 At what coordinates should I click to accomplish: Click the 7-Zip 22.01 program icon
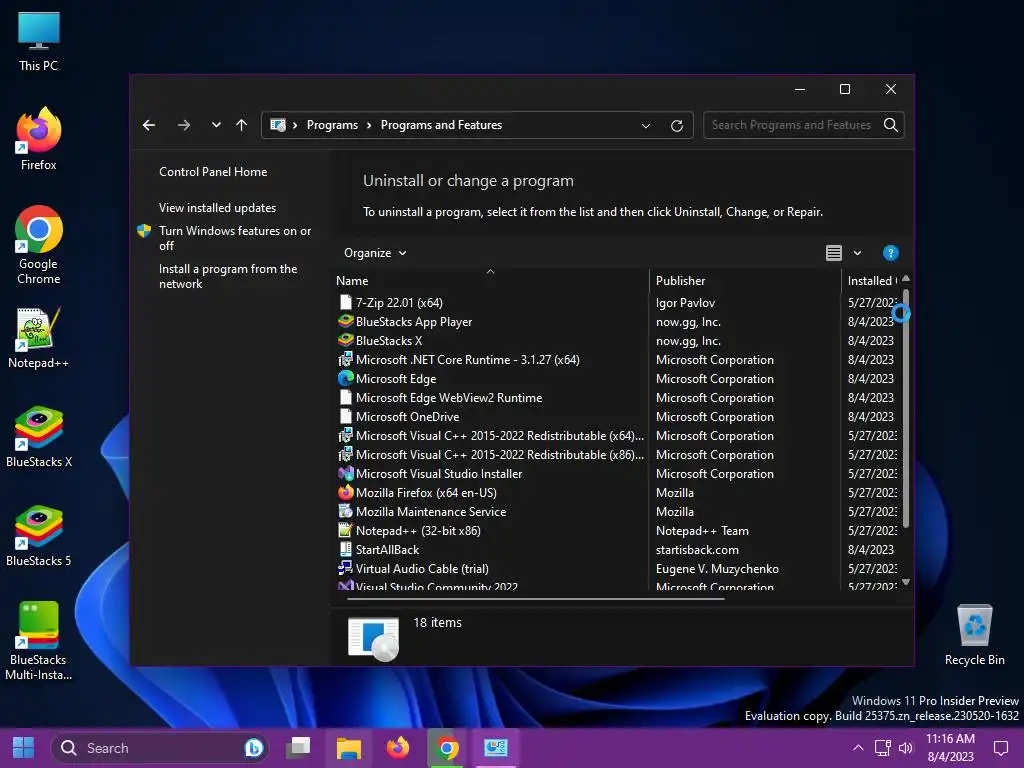click(x=345, y=302)
